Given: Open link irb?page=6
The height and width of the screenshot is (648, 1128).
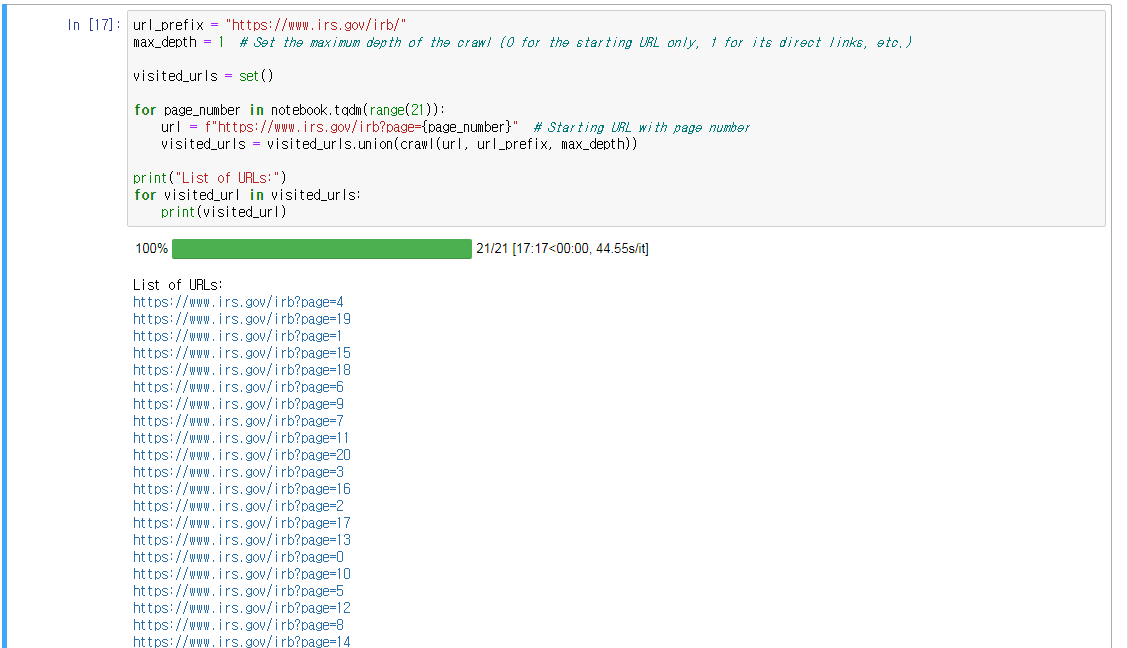Looking at the screenshot, I should click(238, 387).
